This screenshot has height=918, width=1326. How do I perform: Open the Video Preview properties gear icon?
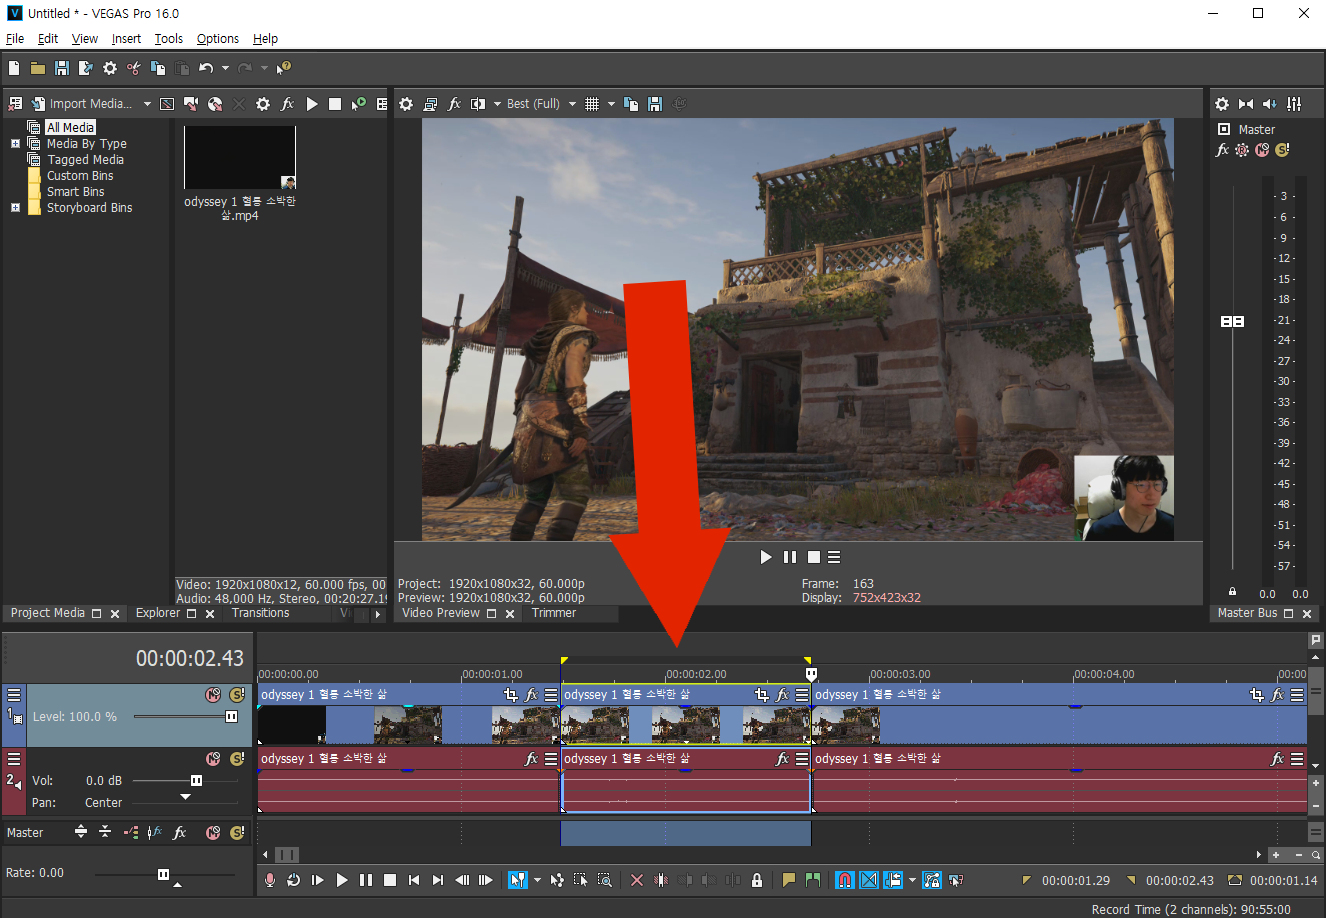point(406,104)
